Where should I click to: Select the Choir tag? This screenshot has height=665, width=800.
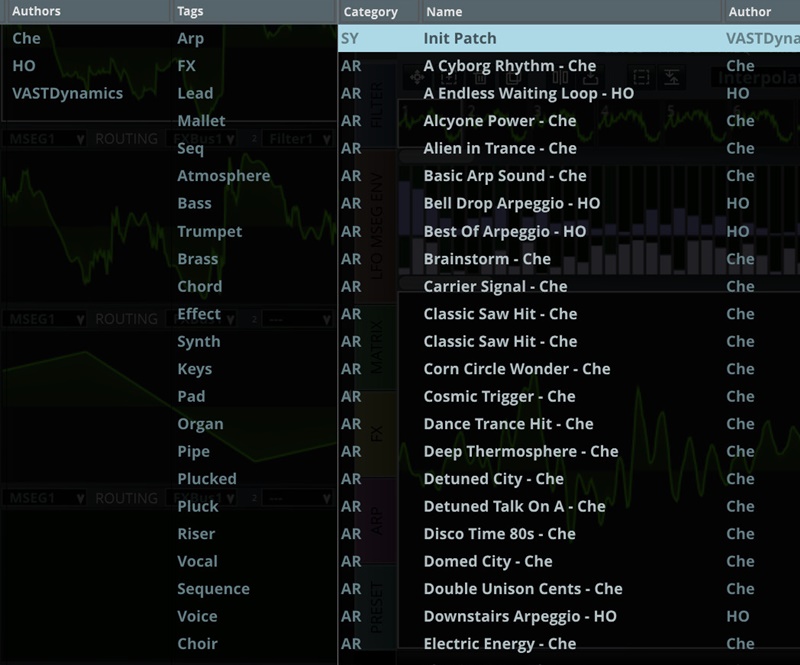197,645
